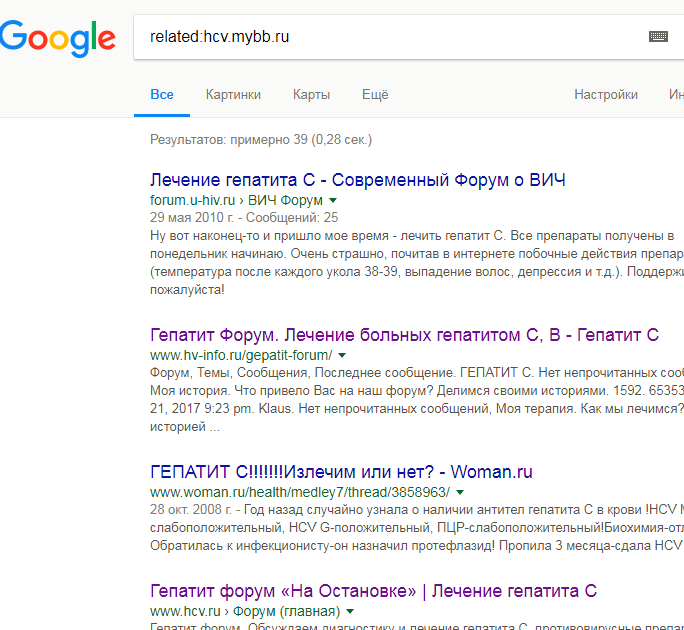Open result 'Лечение гепатита С - Современный Форум о ВИЧ'

pyautogui.click(x=358, y=180)
